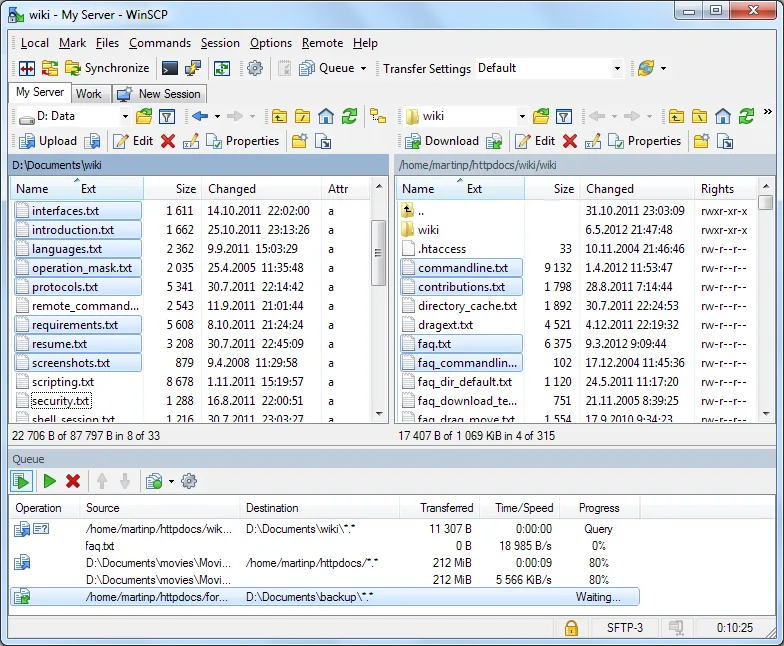This screenshot has height=646, width=784.
Task: Open remote Properties button
Action: pyautogui.click(x=644, y=142)
